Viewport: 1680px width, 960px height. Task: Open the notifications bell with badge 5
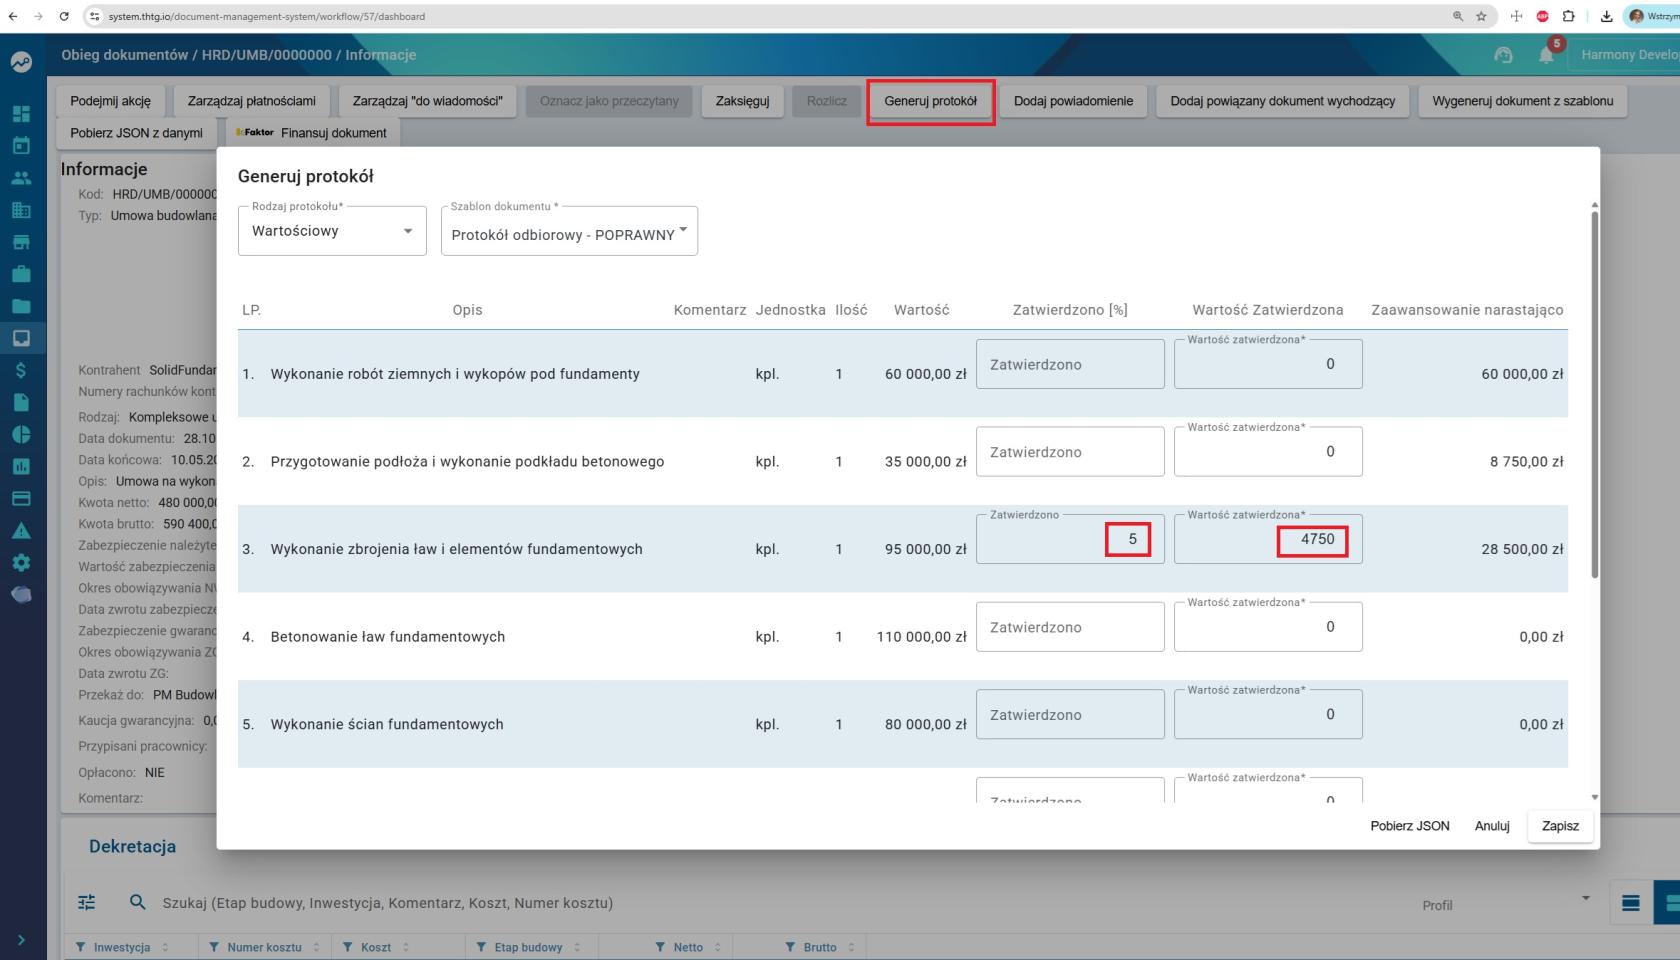[x=1546, y=54]
